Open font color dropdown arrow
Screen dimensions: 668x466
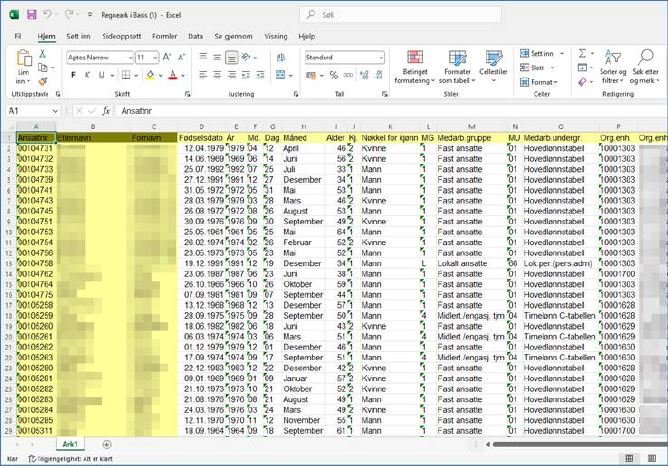183,76
